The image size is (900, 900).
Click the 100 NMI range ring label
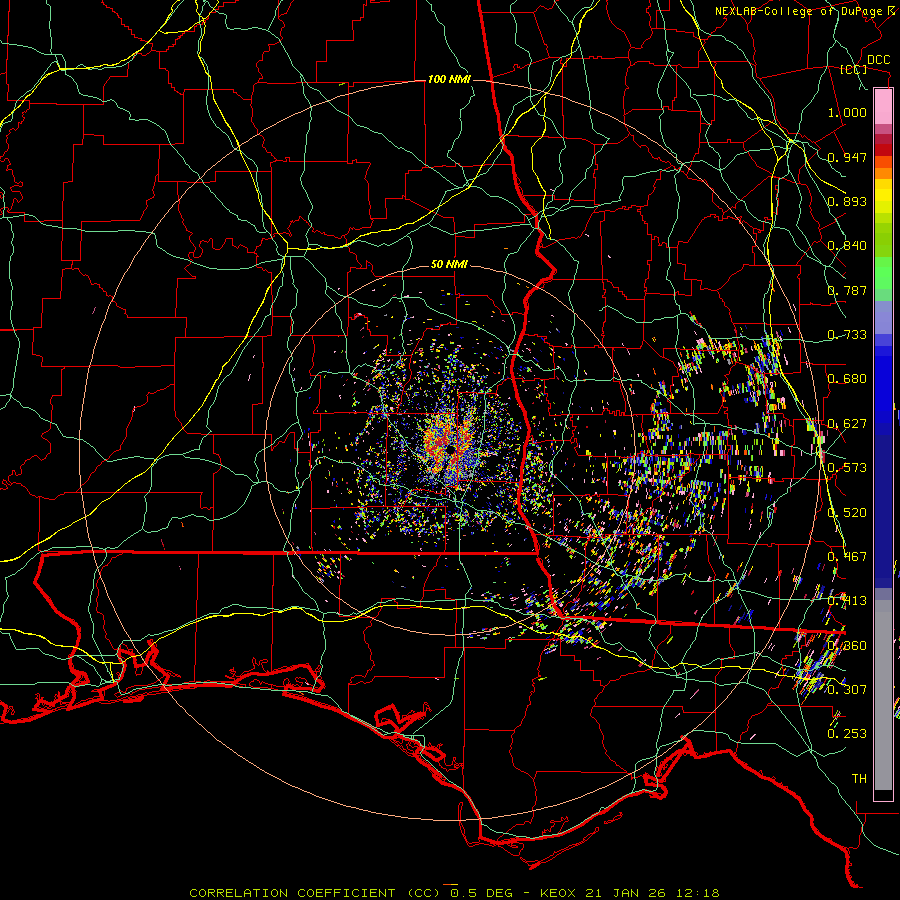[x=449, y=79]
